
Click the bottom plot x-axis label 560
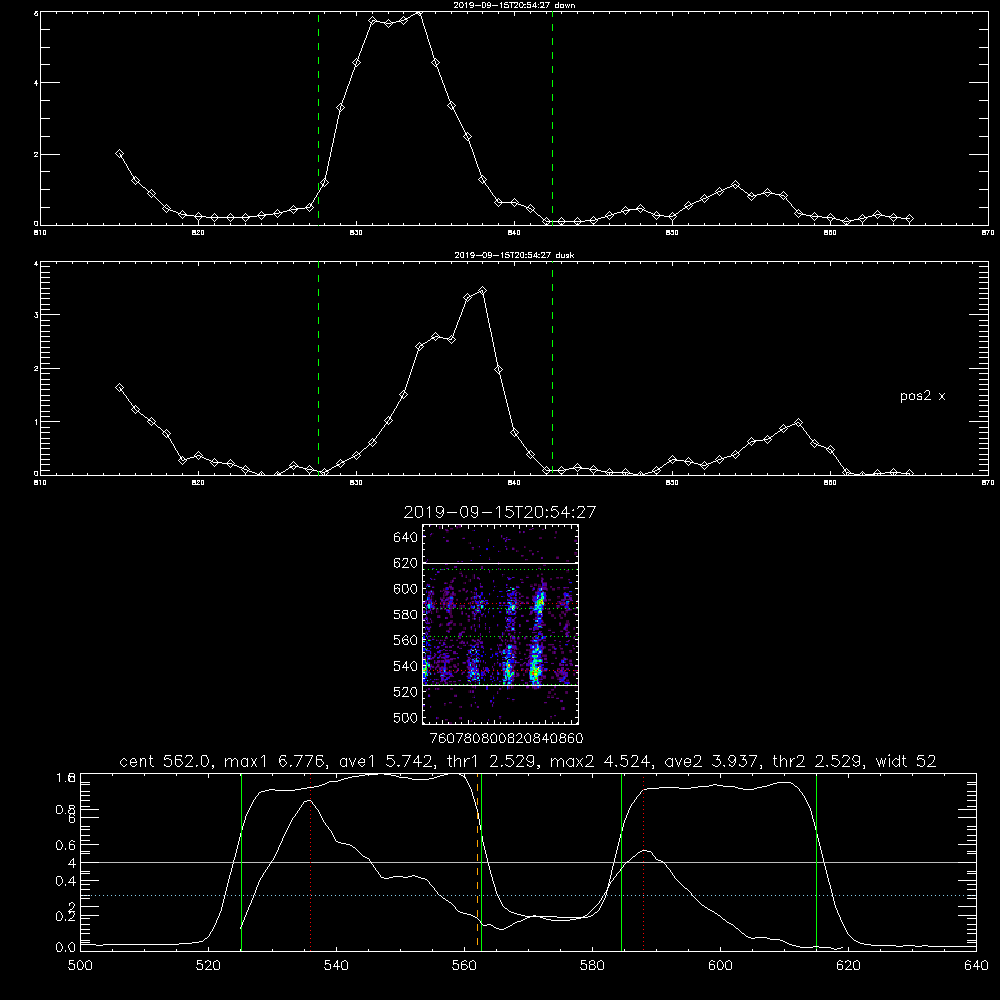click(464, 966)
